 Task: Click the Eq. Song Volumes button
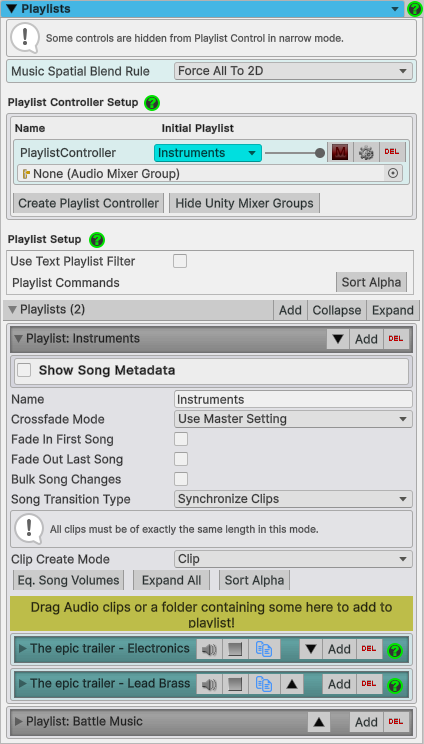tap(68, 580)
